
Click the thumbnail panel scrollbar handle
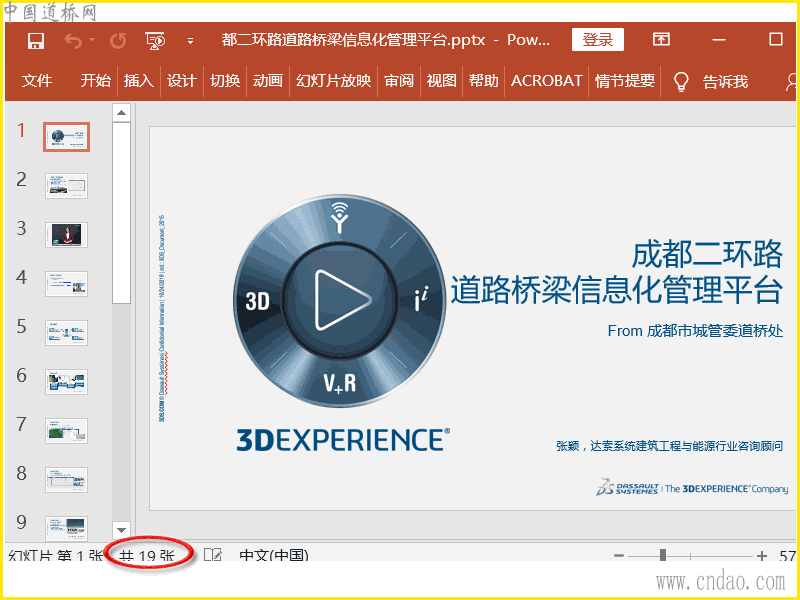pyautogui.click(x=121, y=213)
